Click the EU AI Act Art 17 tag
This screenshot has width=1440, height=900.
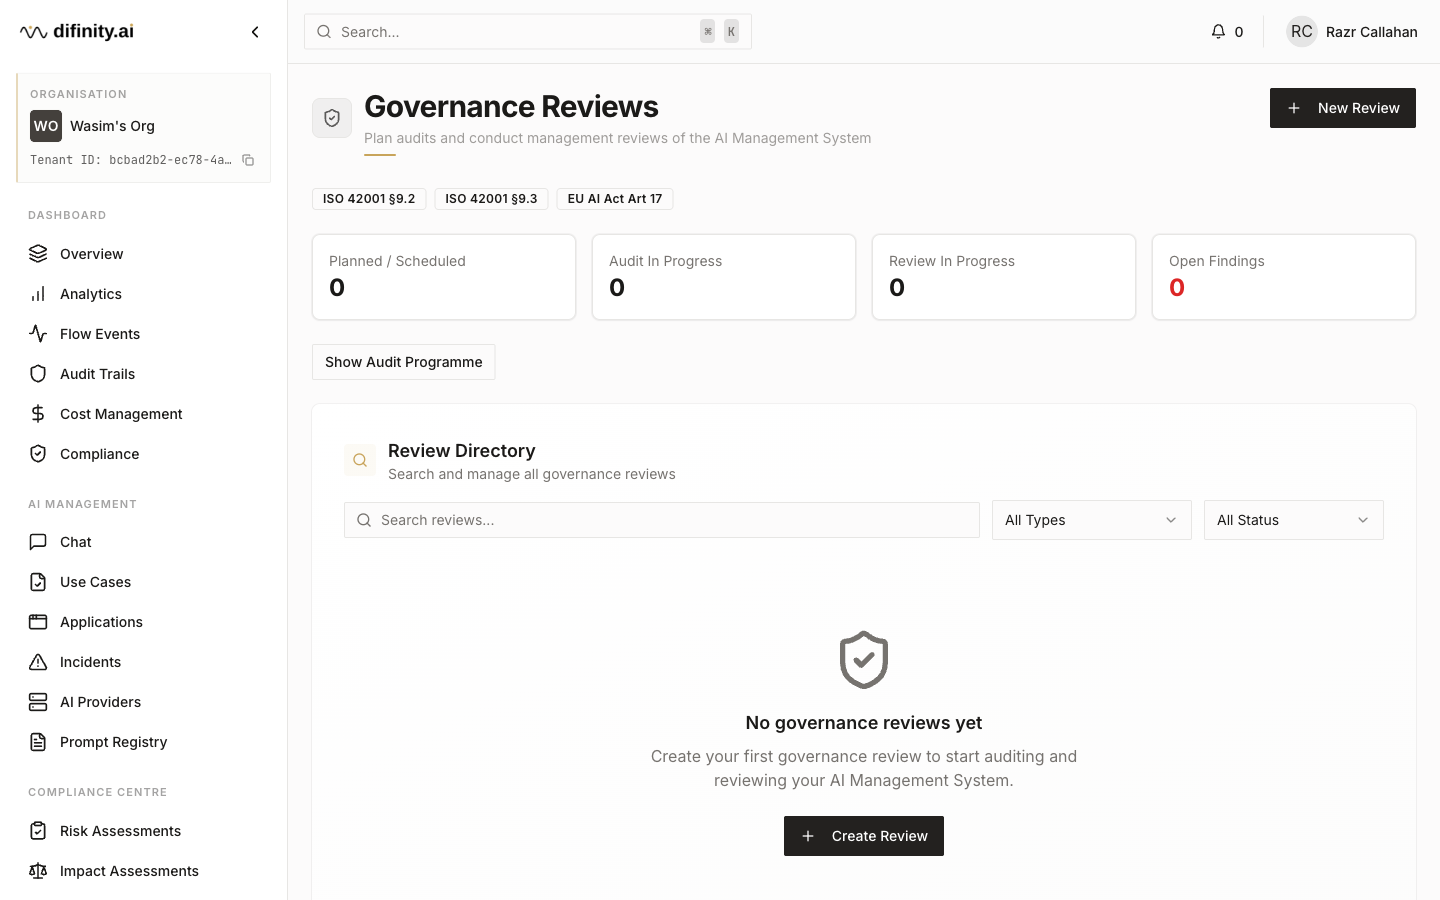[615, 199]
